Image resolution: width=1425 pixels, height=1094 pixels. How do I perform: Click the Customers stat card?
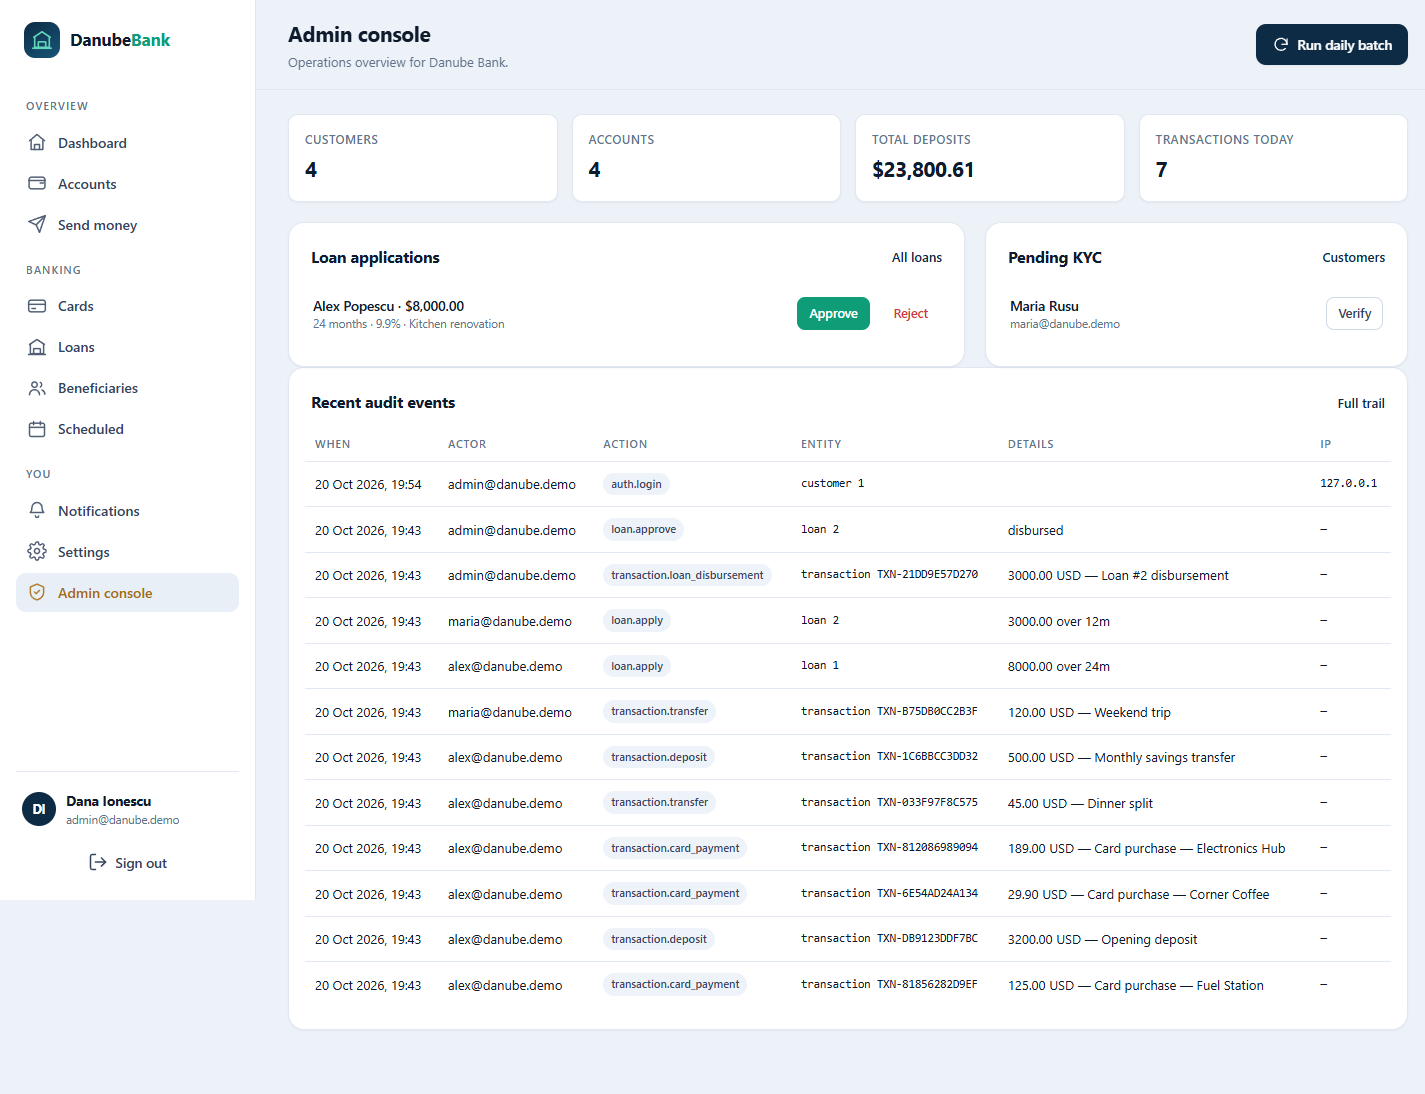click(423, 158)
